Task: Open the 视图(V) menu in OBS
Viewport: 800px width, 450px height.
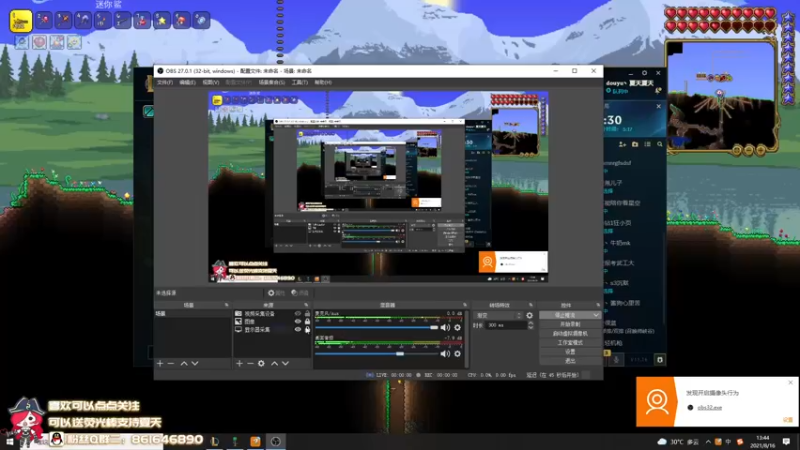Action: (211, 82)
